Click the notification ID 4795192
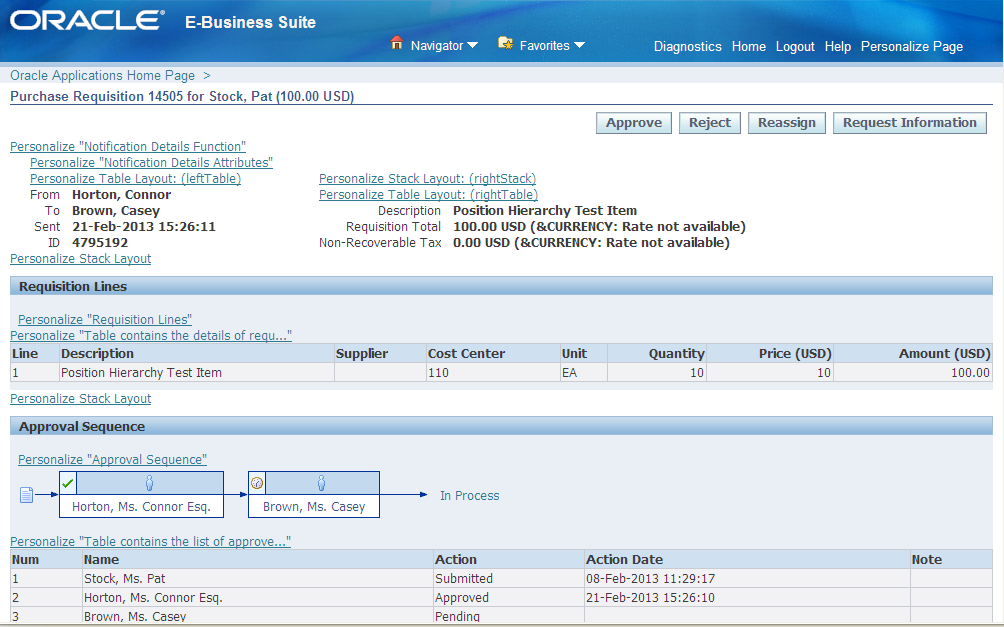Image resolution: width=1004 pixels, height=627 pixels. 100,243
